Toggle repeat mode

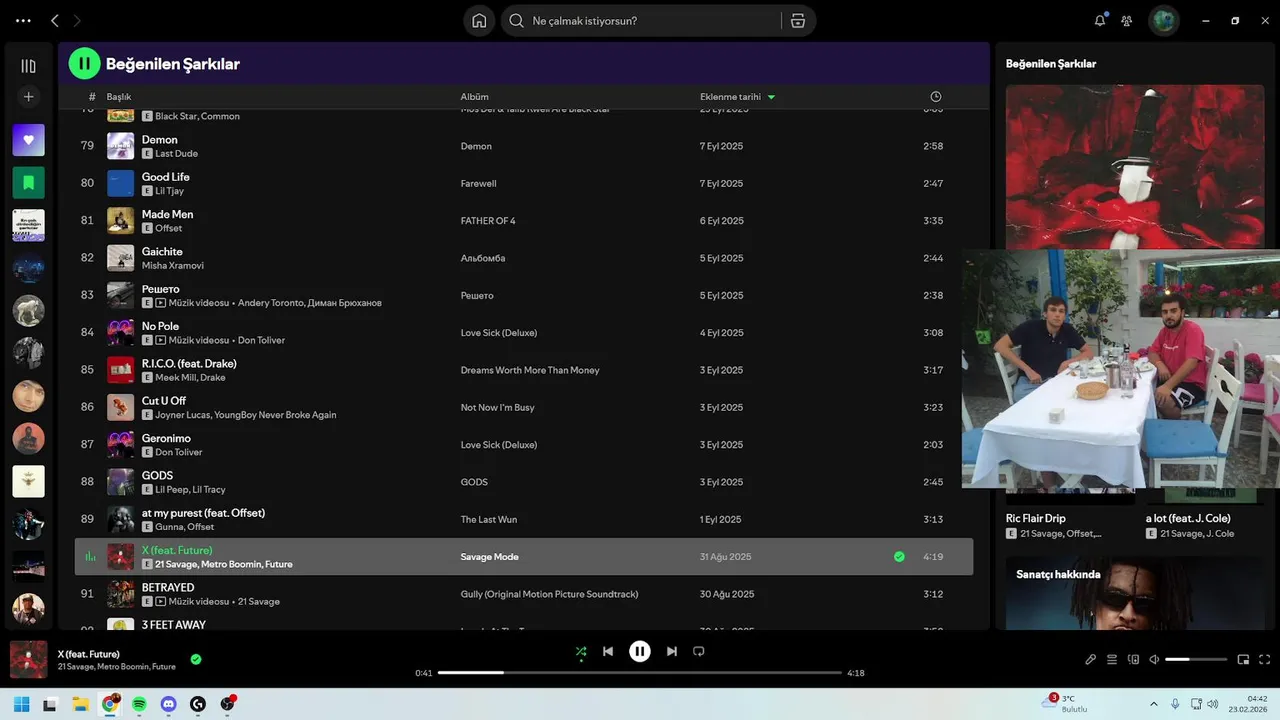699,651
